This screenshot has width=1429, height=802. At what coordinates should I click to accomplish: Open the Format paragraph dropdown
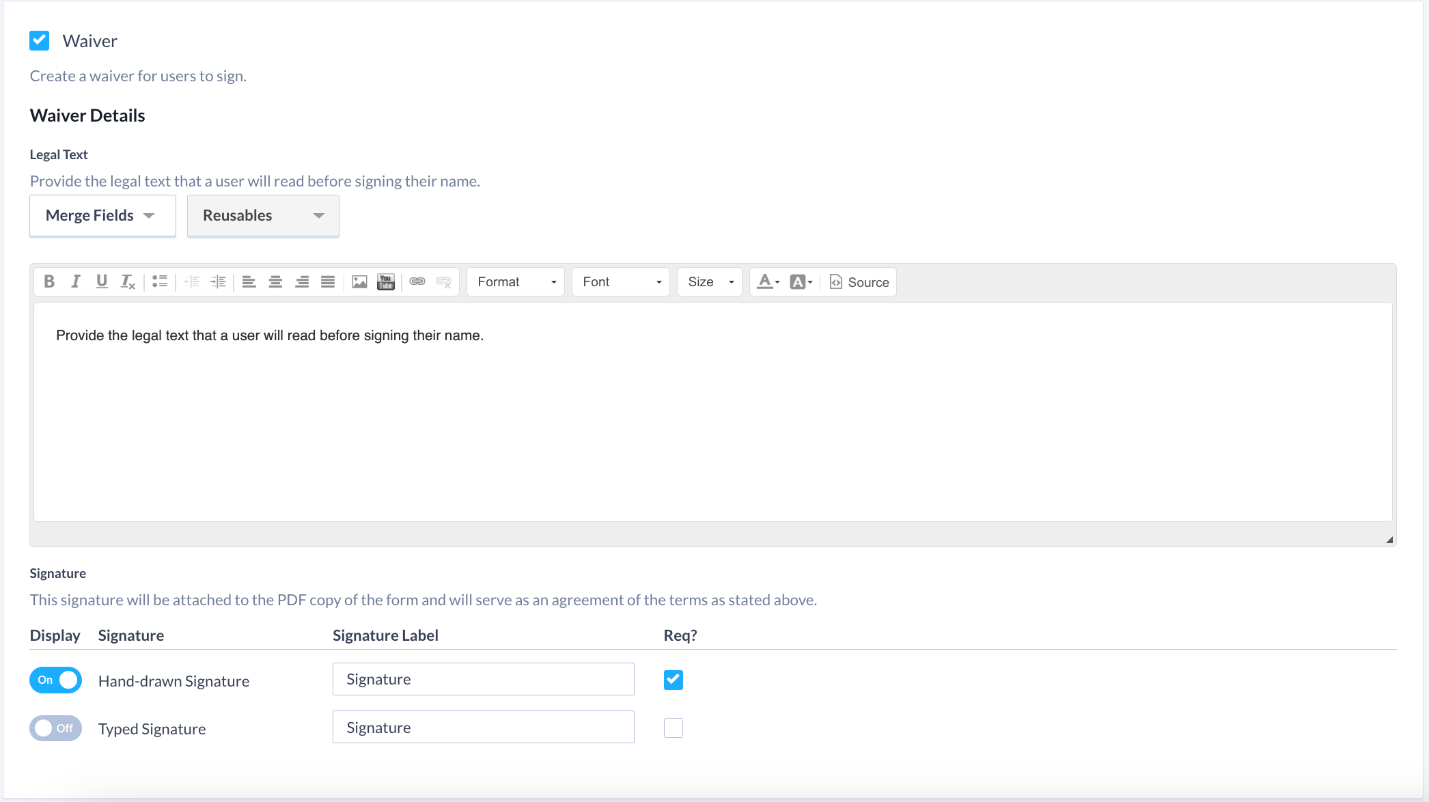click(514, 281)
